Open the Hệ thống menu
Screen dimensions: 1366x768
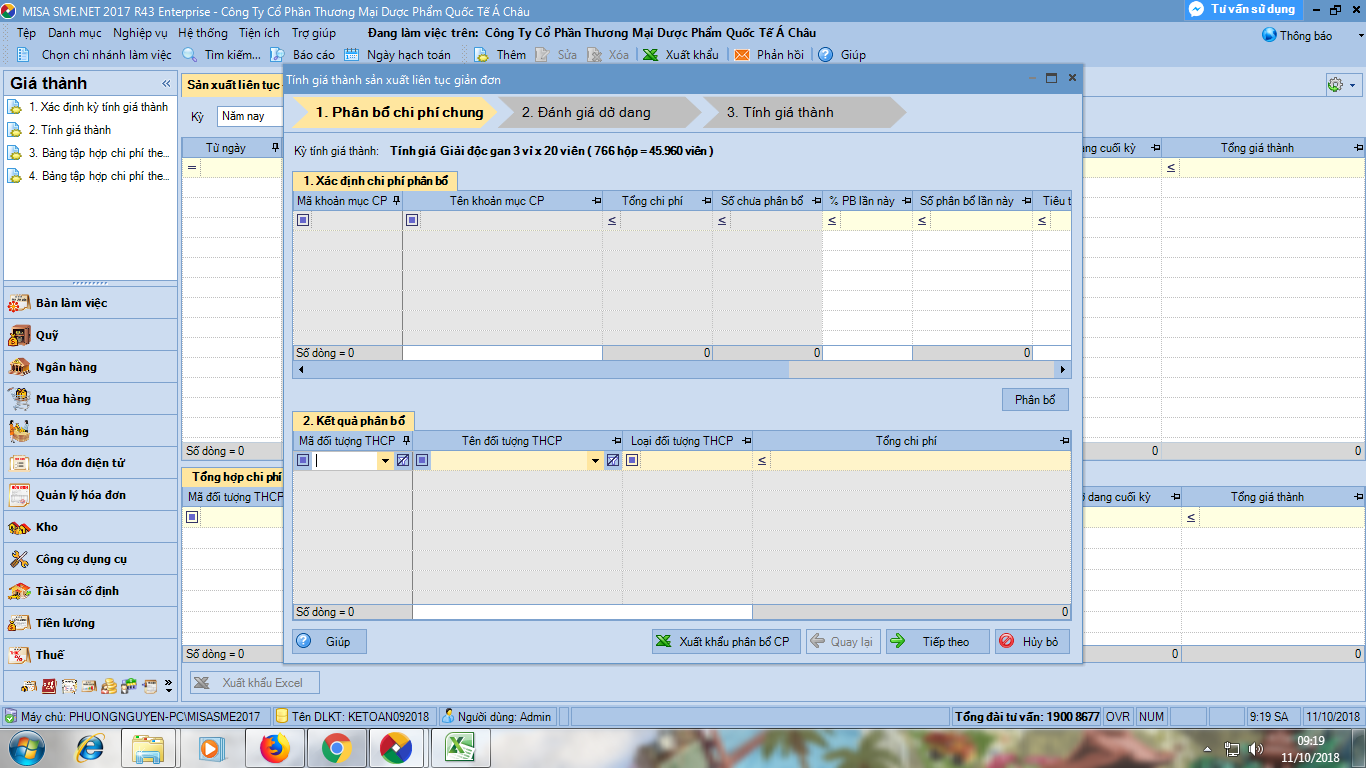pyautogui.click(x=203, y=33)
